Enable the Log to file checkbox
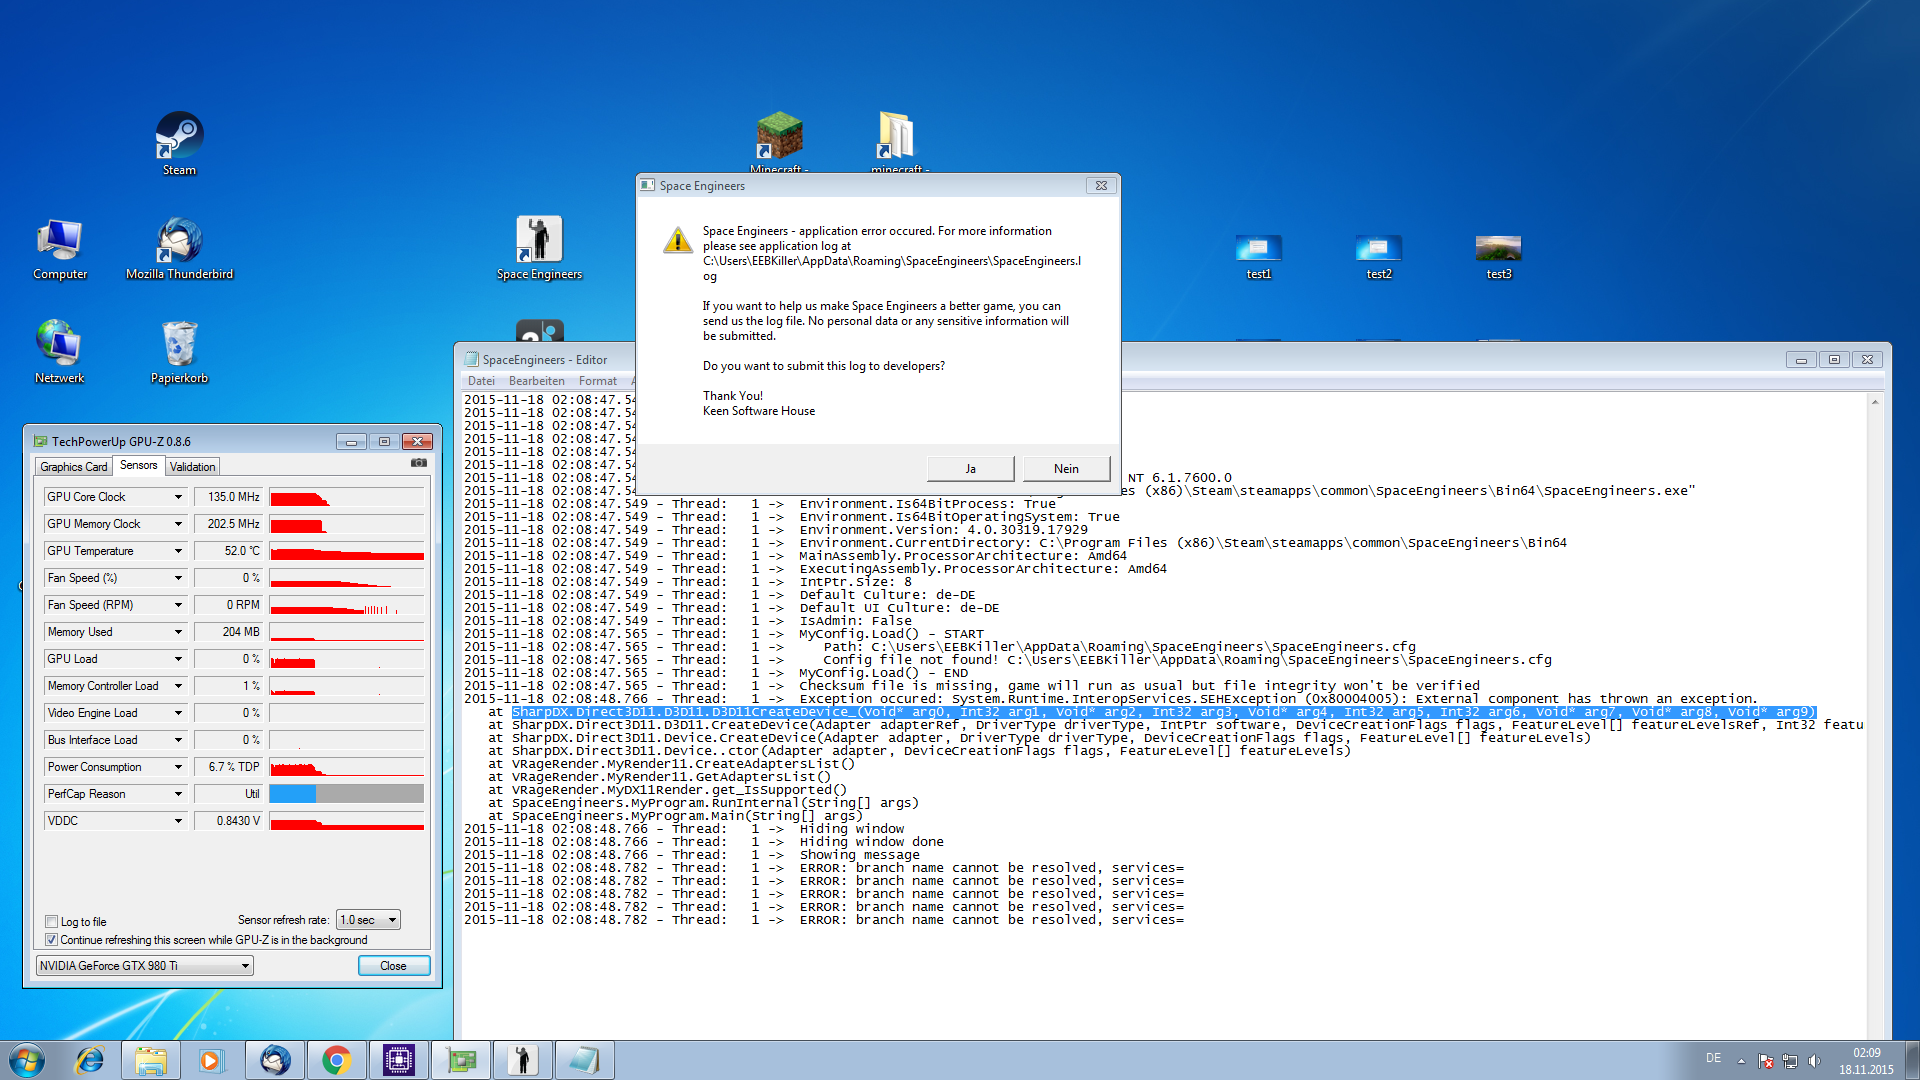This screenshot has height=1080, width=1920. click(51, 922)
